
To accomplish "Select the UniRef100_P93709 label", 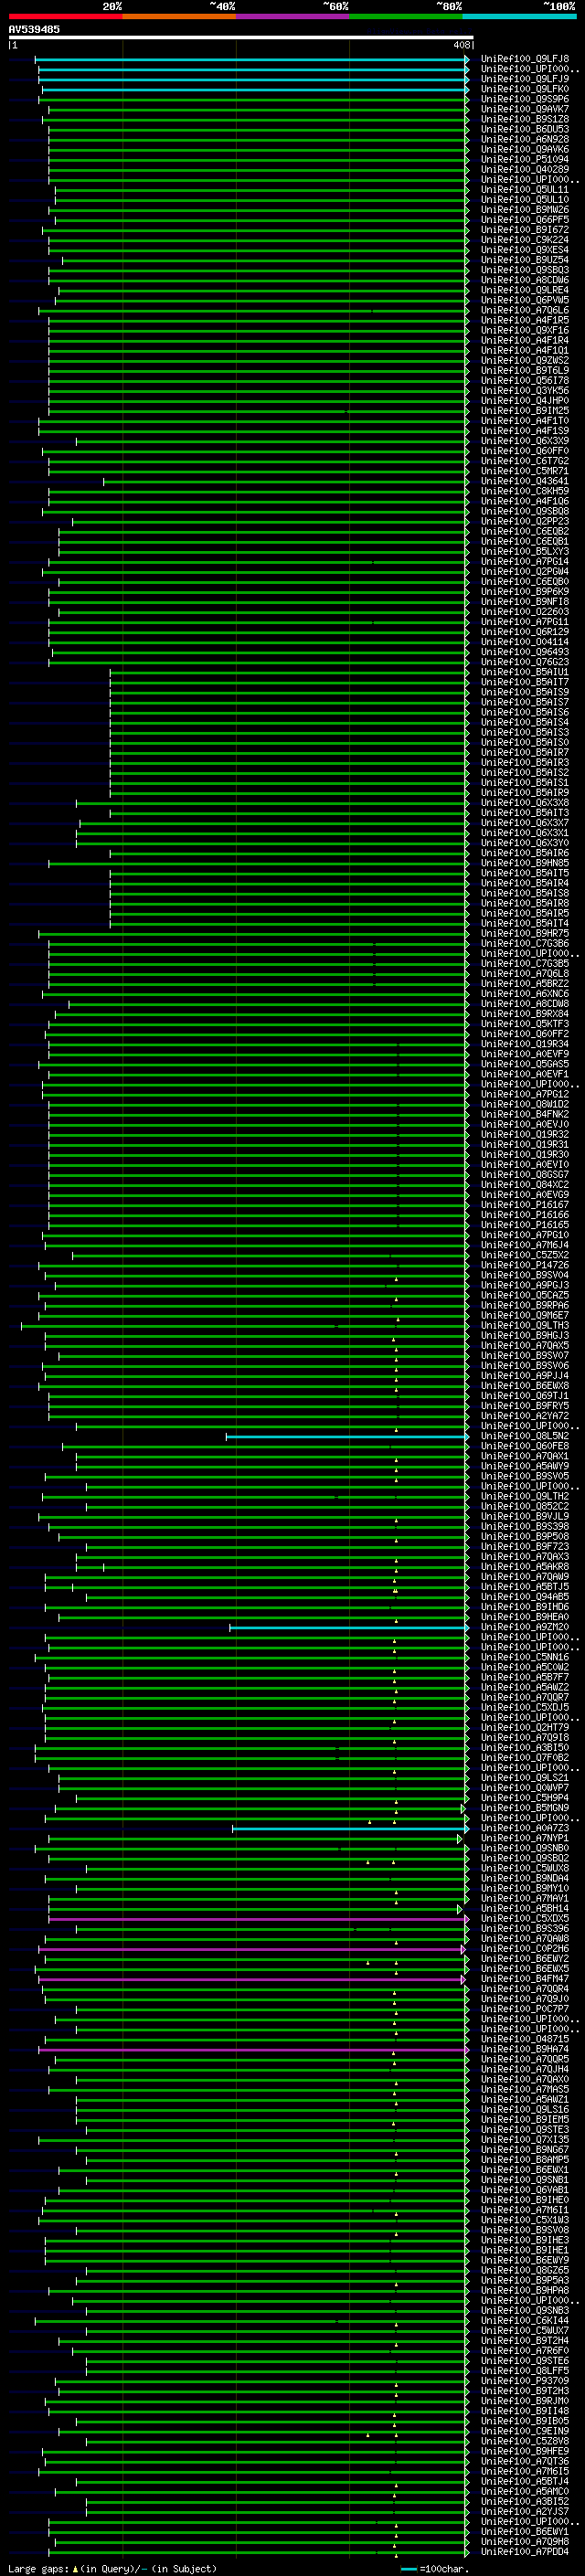I will tap(525, 2381).
